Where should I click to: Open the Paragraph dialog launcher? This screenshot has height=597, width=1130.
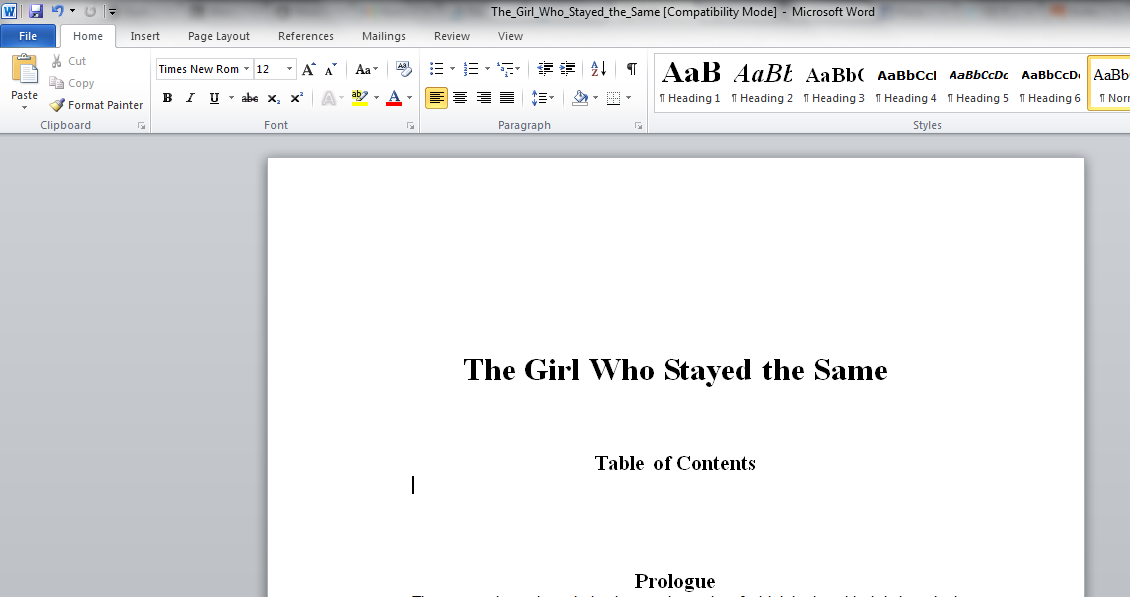[638, 125]
